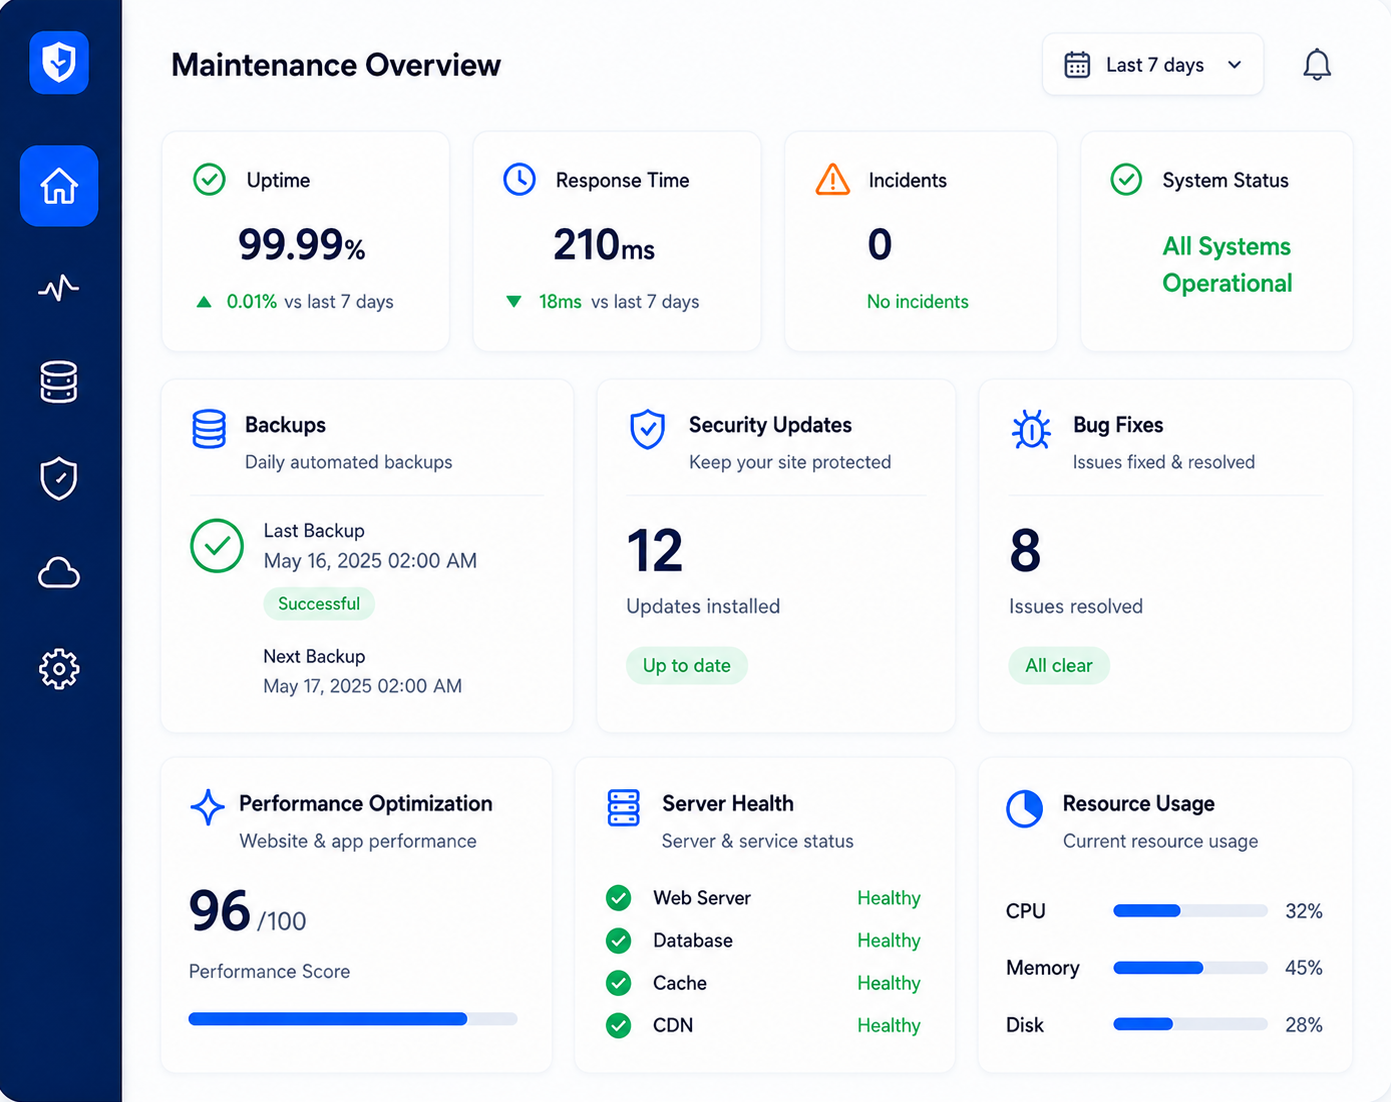Click the Next Backup label
The width and height of the screenshot is (1391, 1102).
point(314,656)
